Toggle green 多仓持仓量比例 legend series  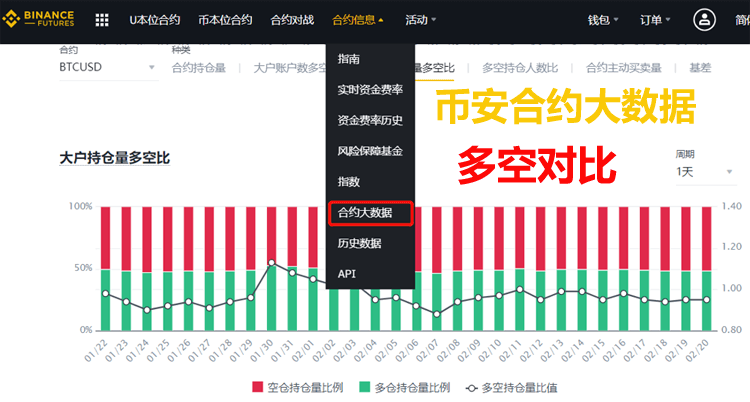405,387
